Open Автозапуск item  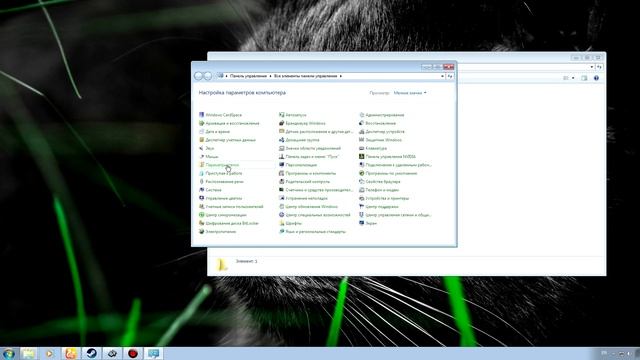[293, 115]
